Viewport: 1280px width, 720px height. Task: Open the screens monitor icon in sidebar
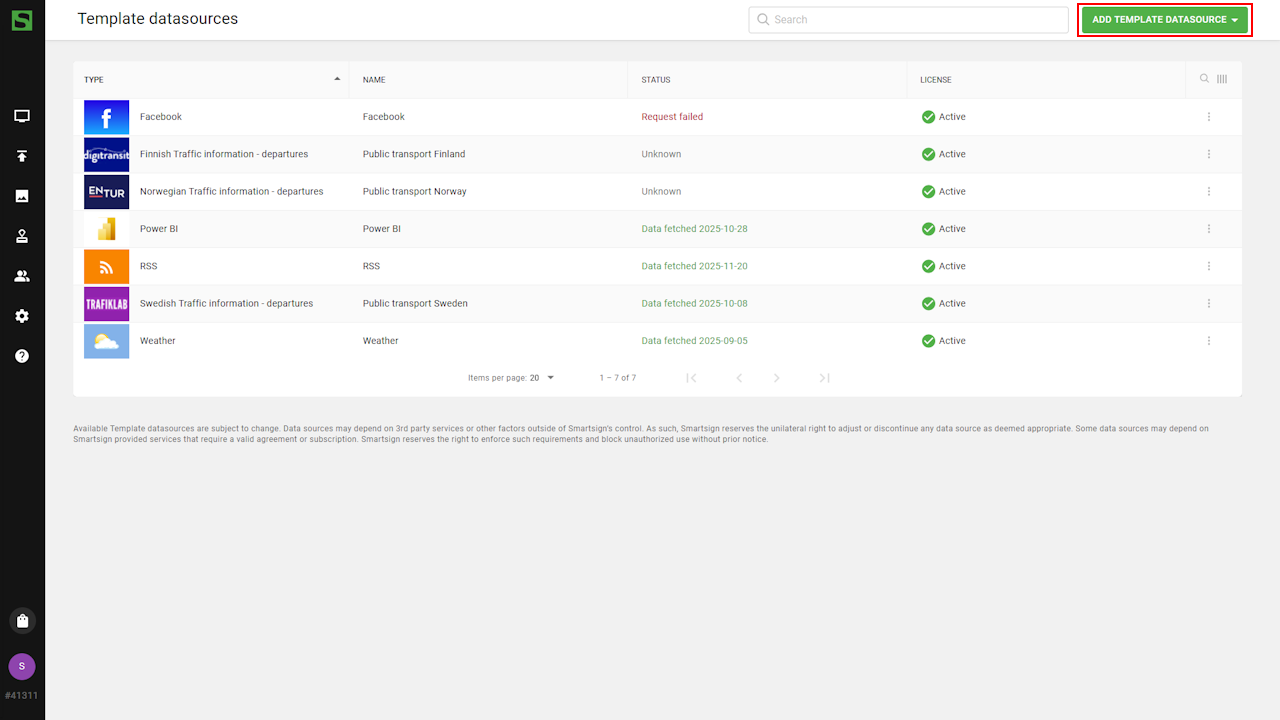(x=22, y=116)
